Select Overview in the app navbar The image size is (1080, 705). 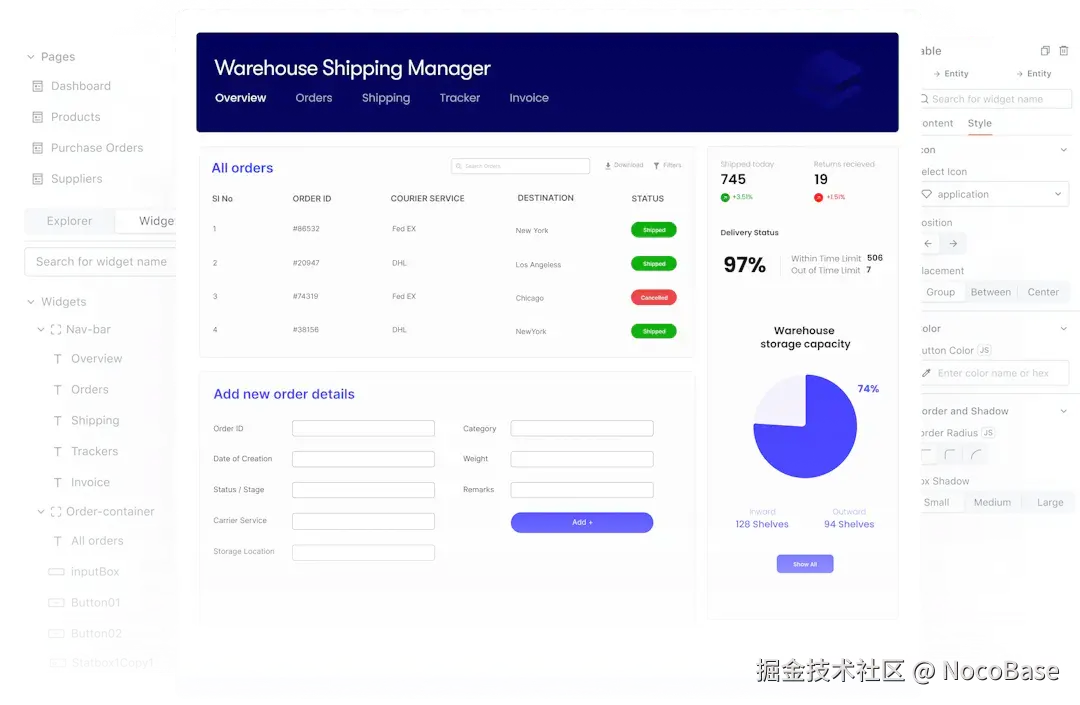pyautogui.click(x=240, y=98)
